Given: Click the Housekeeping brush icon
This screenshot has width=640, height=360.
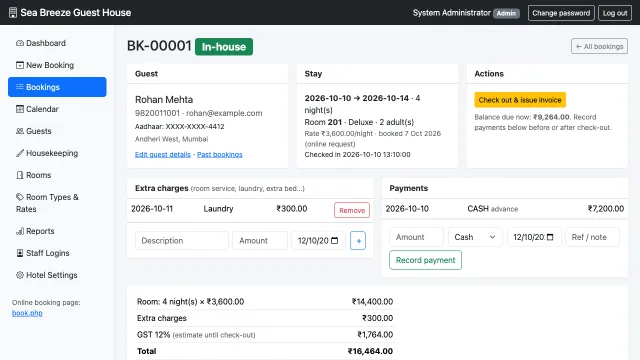Looking at the screenshot, I should tap(20, 153).
